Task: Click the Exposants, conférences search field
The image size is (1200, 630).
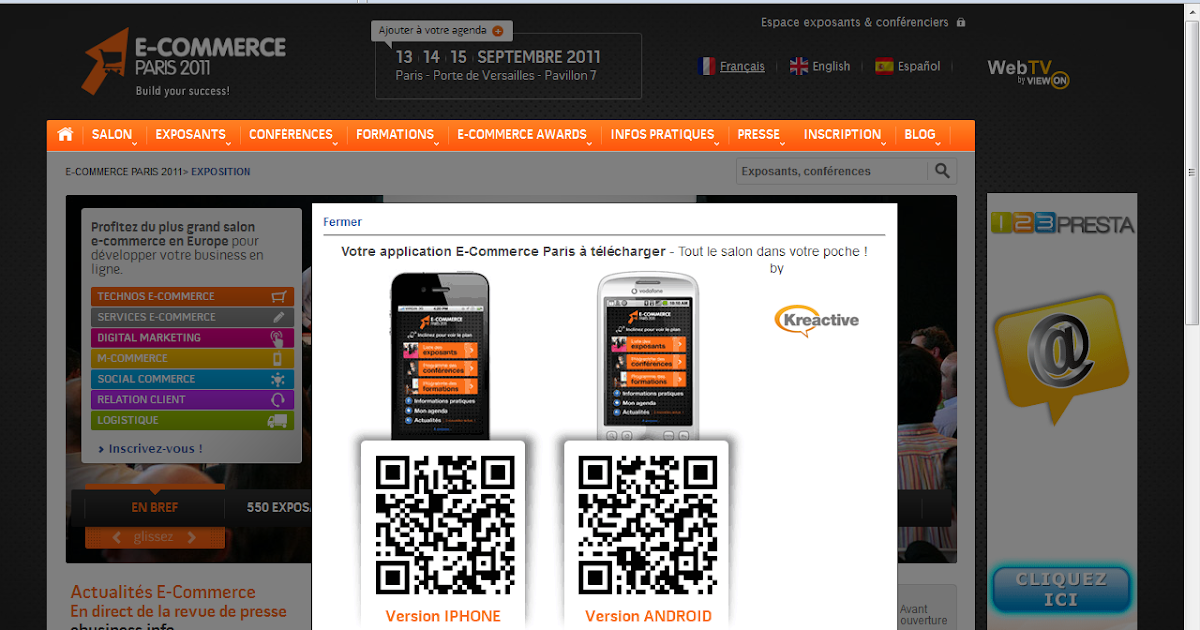Action: coord(833,171)
